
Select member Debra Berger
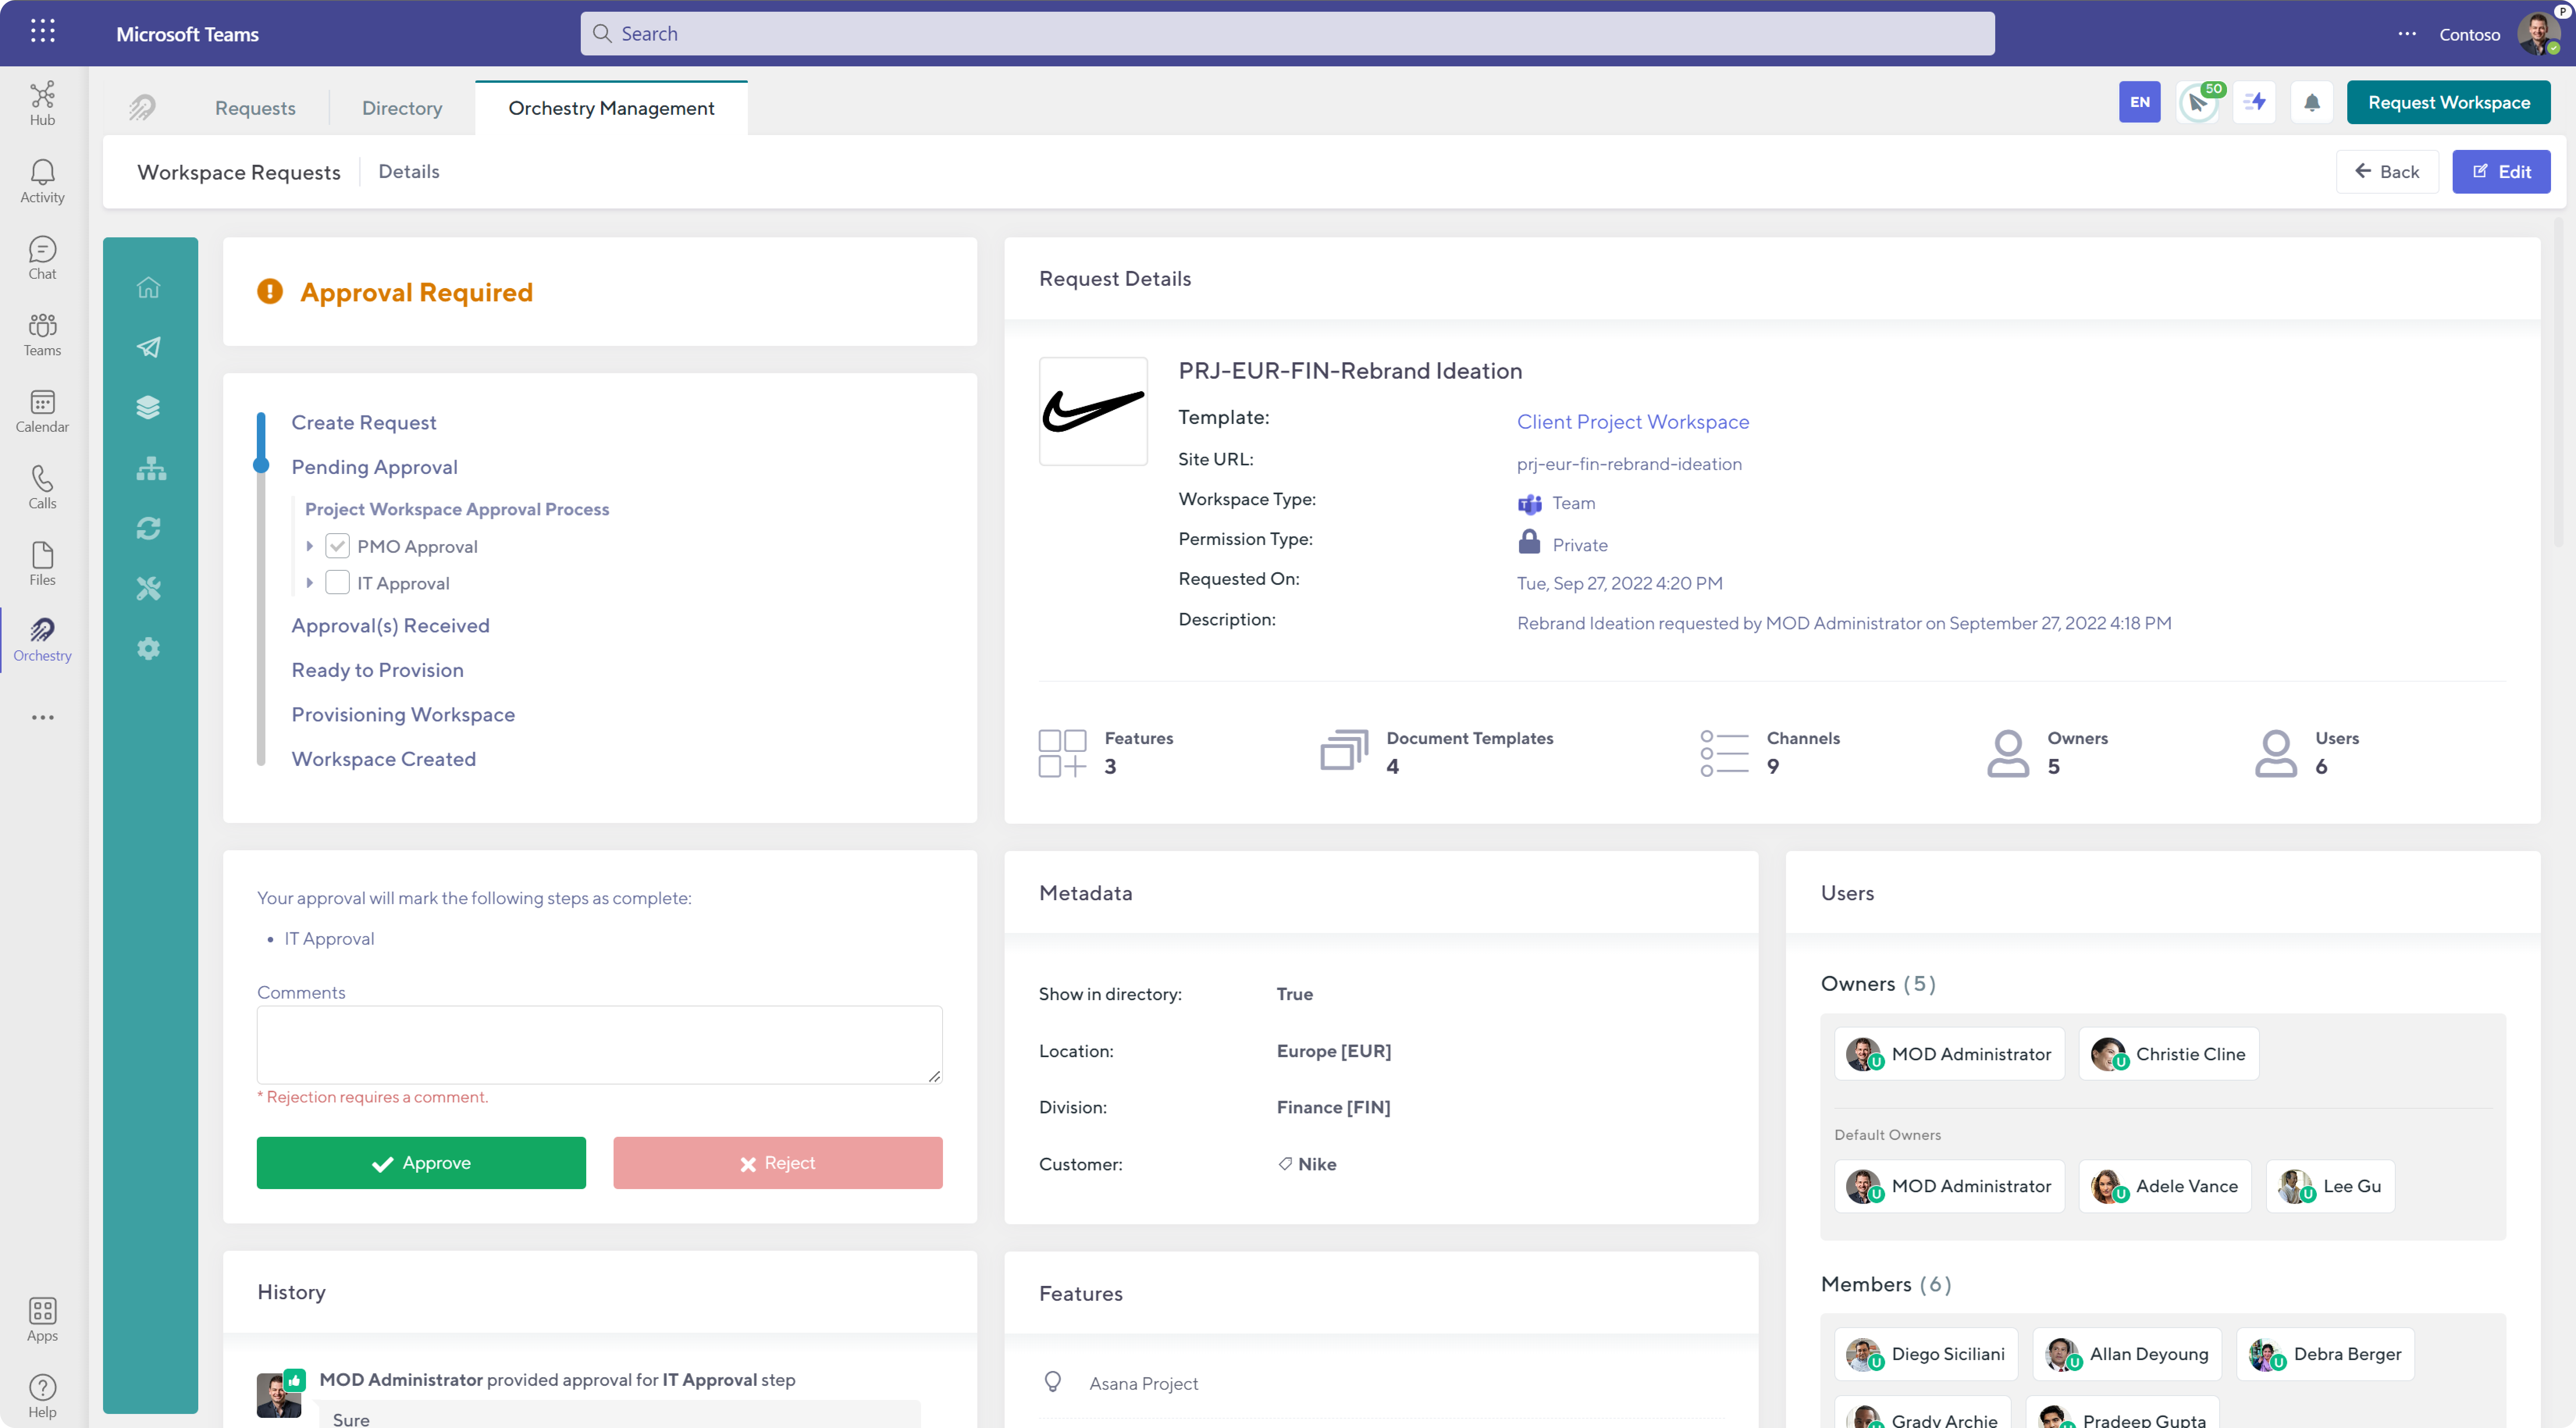pos(2325,1353)
